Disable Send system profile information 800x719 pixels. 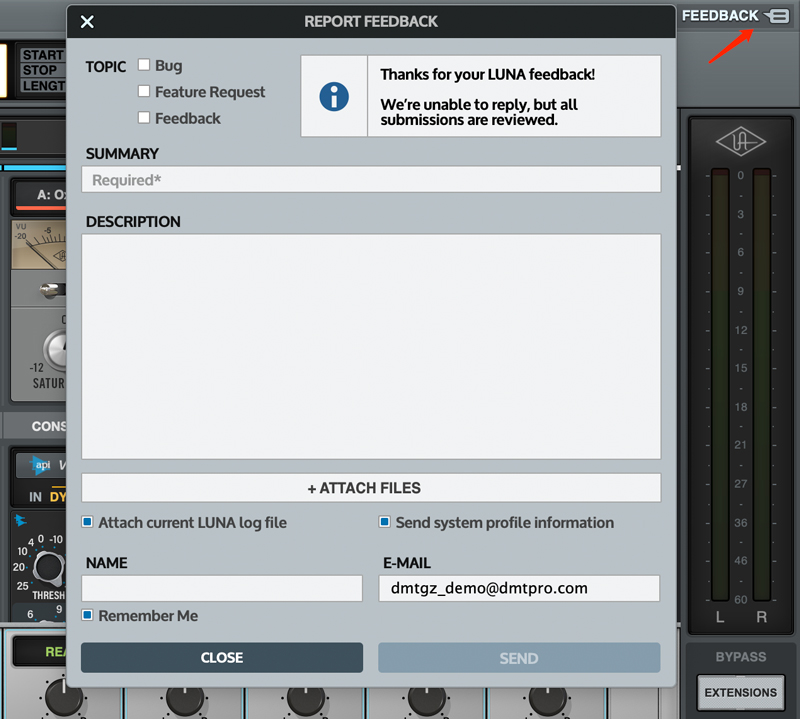click(x=384, y=522)
